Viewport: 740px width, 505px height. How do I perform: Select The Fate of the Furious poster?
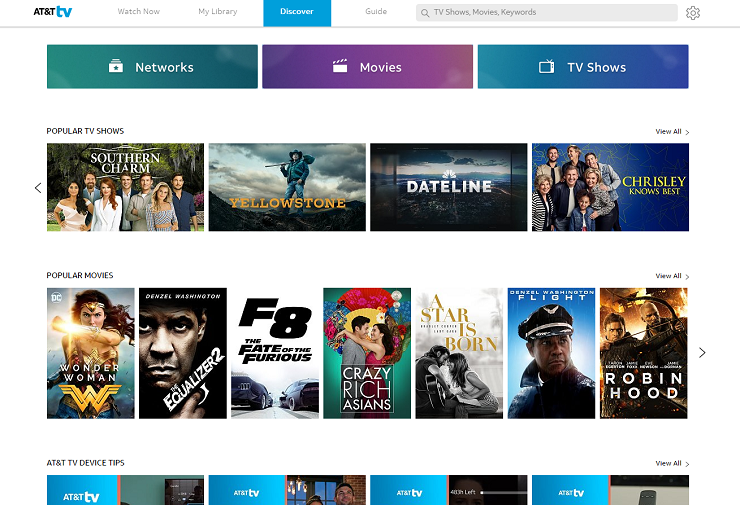pyautogui.click(x=275, y=353)
